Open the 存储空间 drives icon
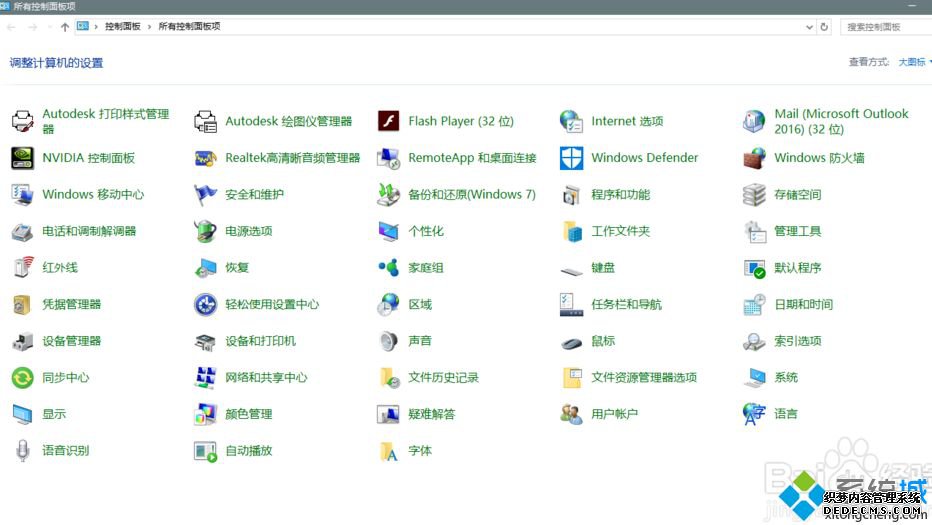The image size is (932, 525). coord(755,194)
